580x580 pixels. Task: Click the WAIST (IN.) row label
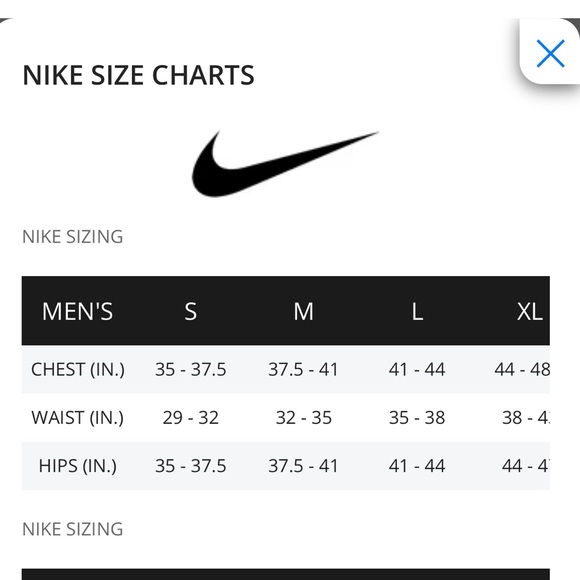[x=78, y=418]
